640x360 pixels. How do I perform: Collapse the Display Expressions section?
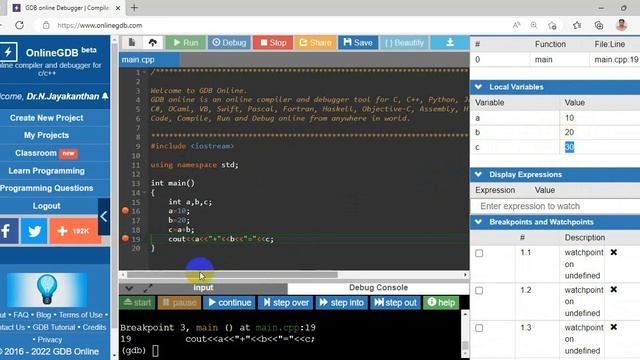[479, 175]
